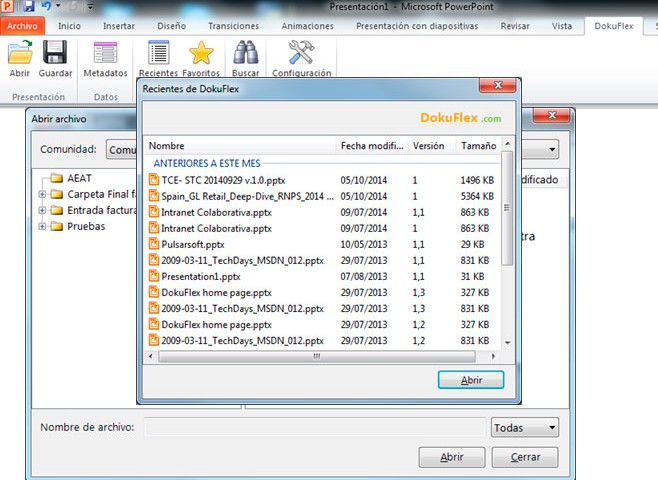Click icon of Spain_GL Retail_Deep-Dive file
The image size is (658, 480).
154,196
